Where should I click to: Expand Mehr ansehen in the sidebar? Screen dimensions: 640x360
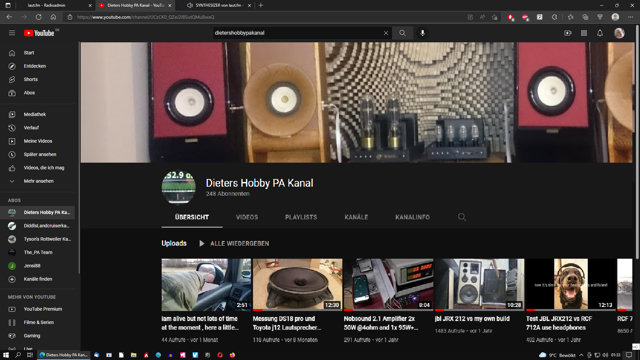[x=38, y=181]
